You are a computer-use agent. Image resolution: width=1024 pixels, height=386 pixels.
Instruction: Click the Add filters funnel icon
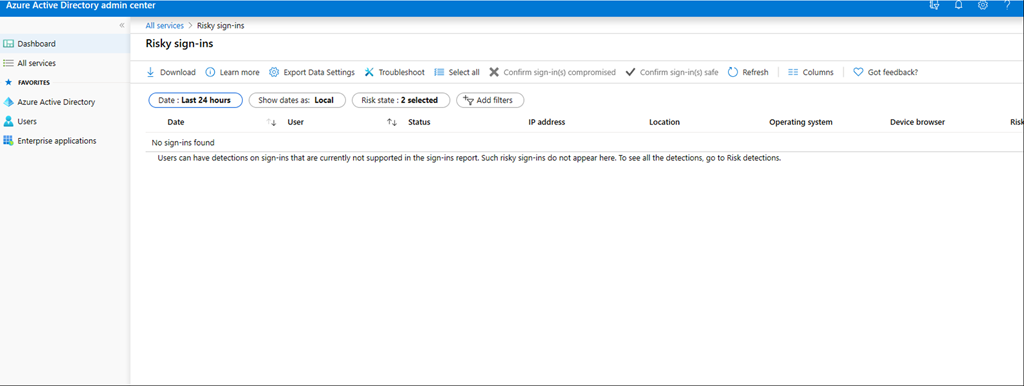[468, 100]
